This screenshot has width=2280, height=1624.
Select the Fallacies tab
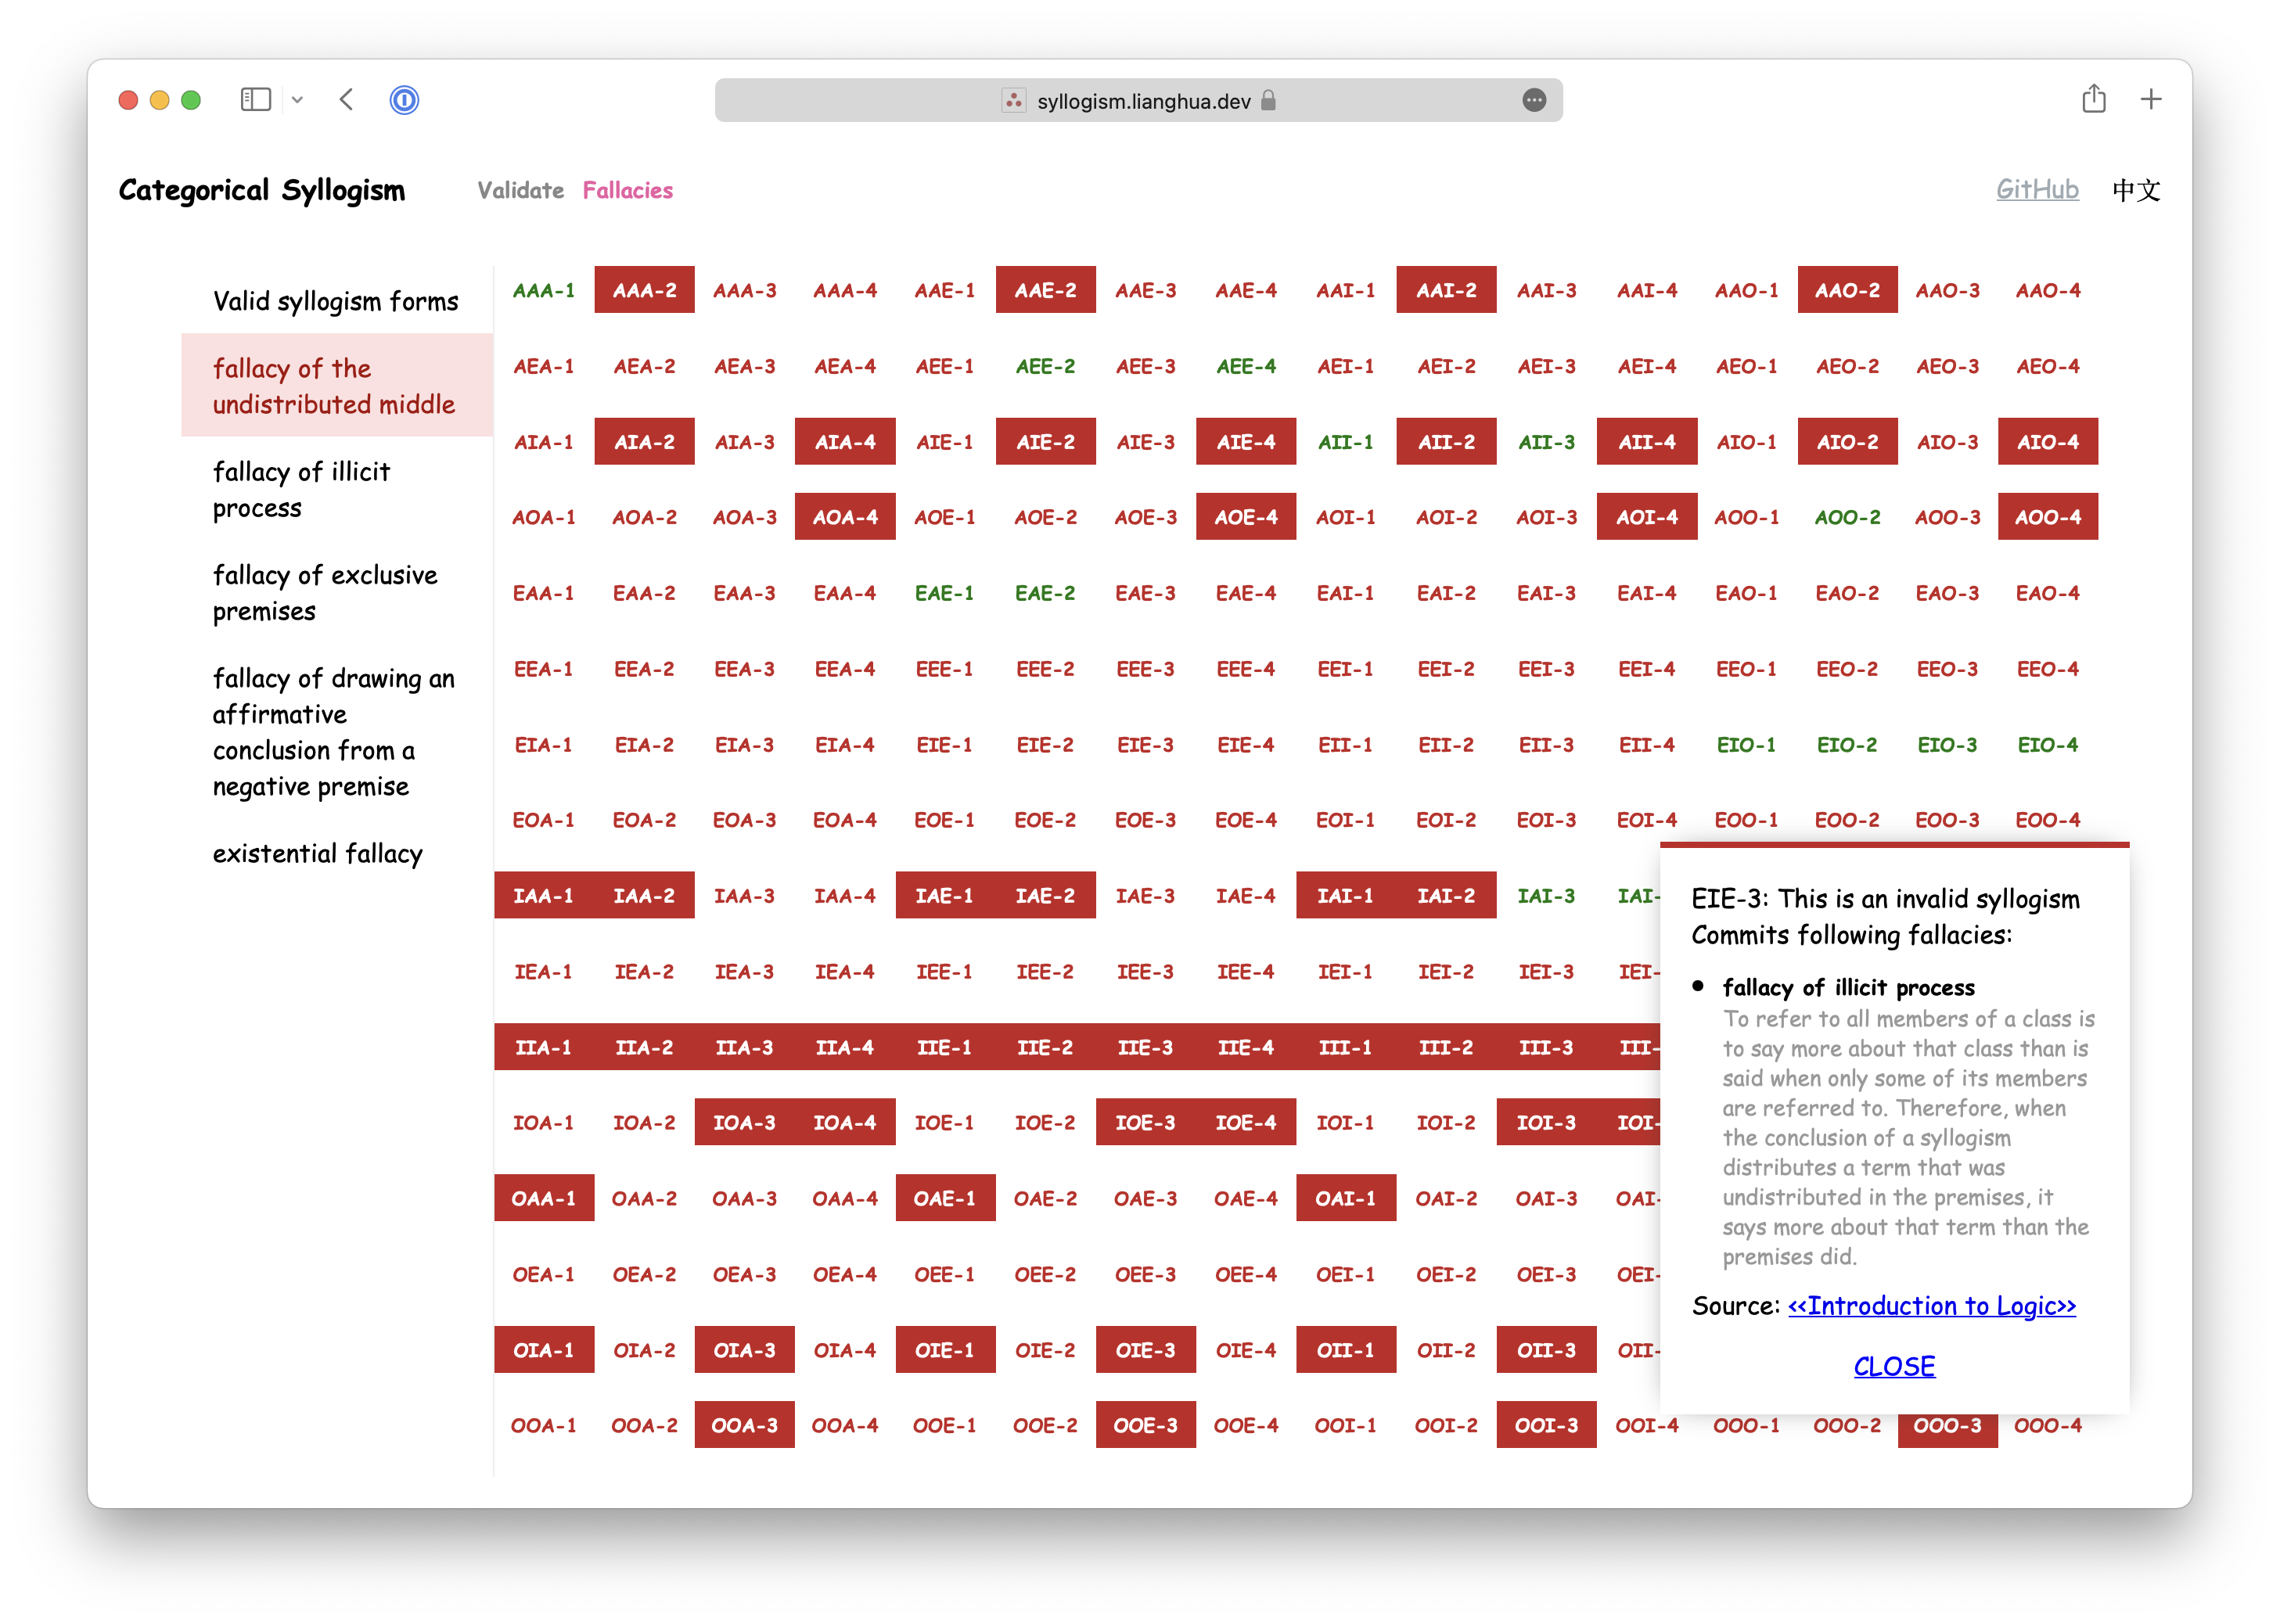628,192
